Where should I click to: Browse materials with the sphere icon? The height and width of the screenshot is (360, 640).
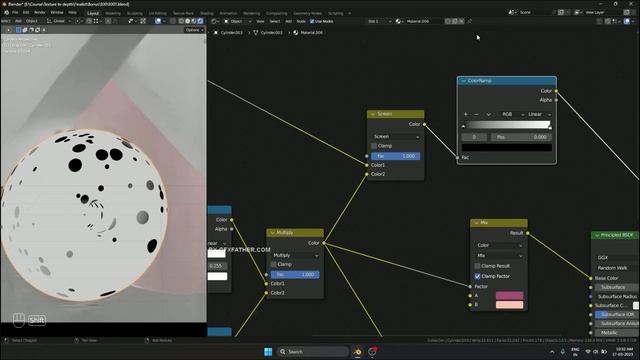click(399, 21)
